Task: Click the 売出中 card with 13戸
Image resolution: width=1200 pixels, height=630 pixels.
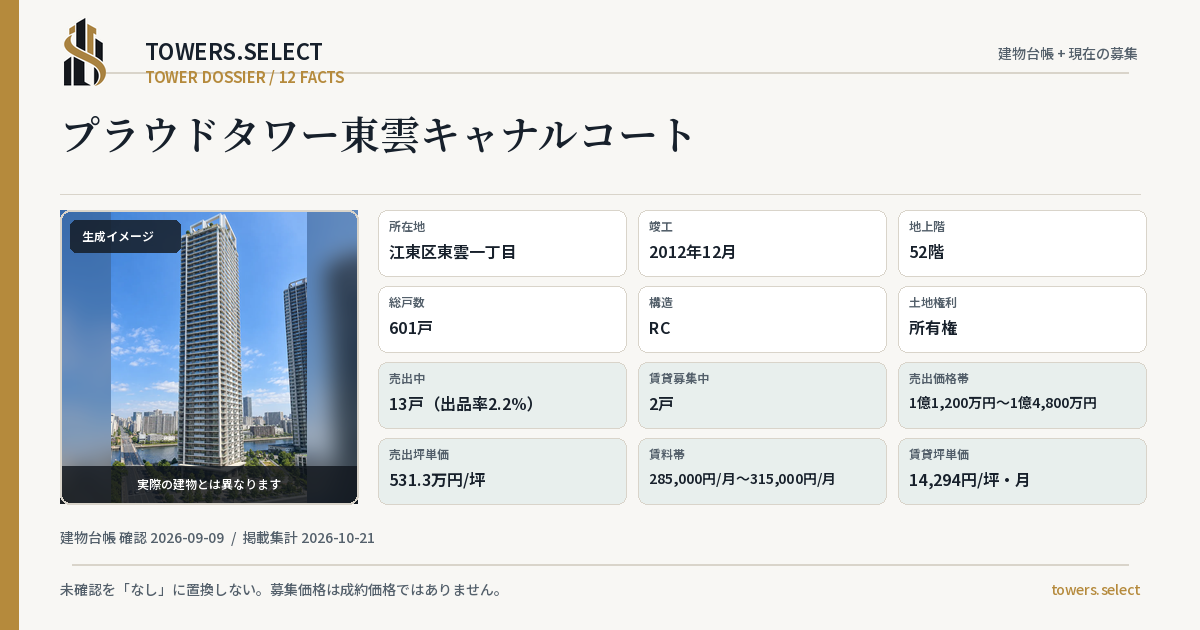Action: tap(502, 395)
